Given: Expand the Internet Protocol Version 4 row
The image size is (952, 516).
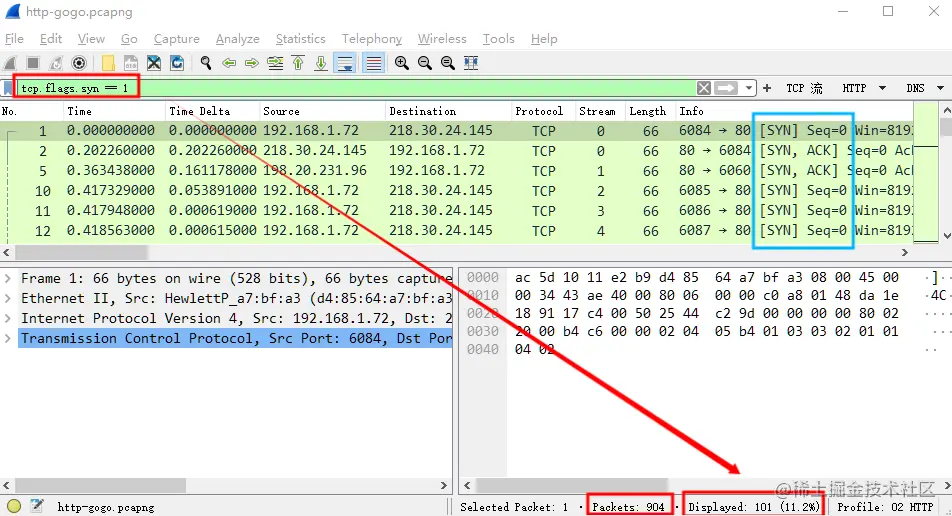Looking at the screenshot, I should coord(7,319).
